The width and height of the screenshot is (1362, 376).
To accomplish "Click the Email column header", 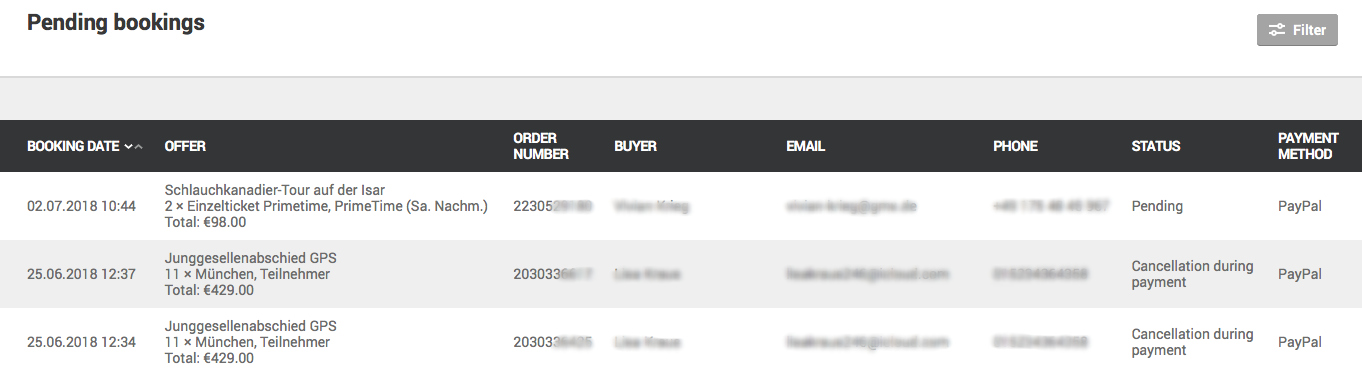I will point(805,146).
